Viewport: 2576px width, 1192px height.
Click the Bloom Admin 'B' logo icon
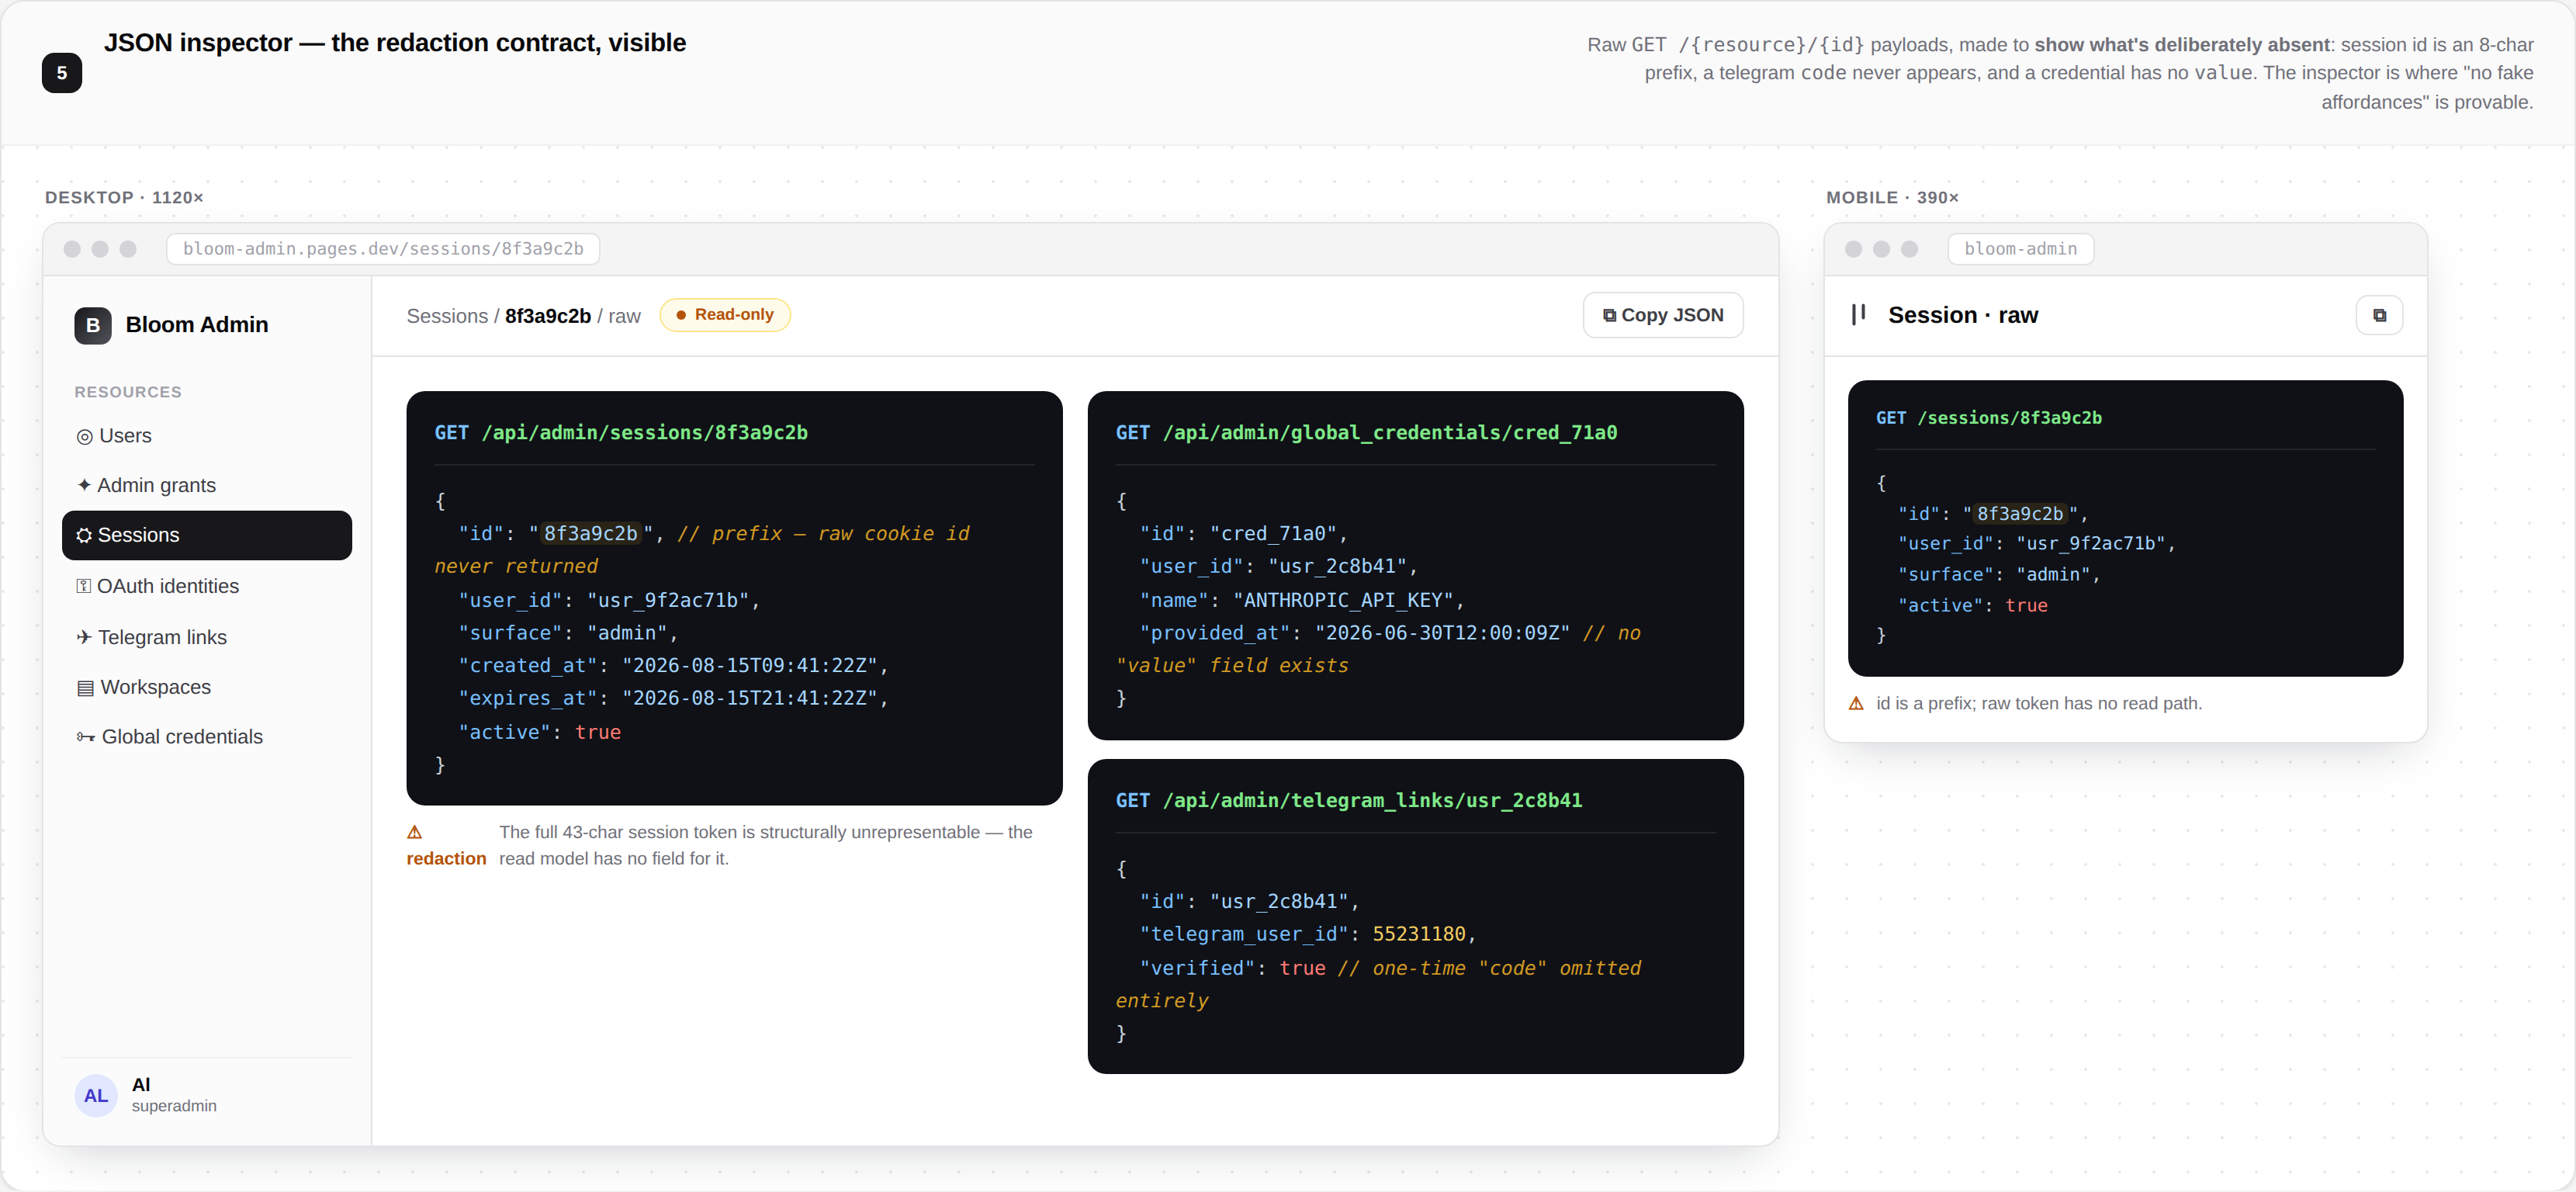[x=93, y=325]
